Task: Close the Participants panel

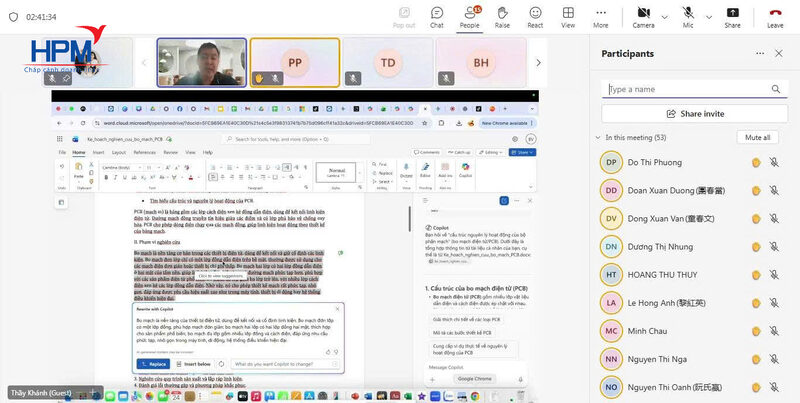Action: 778,53
